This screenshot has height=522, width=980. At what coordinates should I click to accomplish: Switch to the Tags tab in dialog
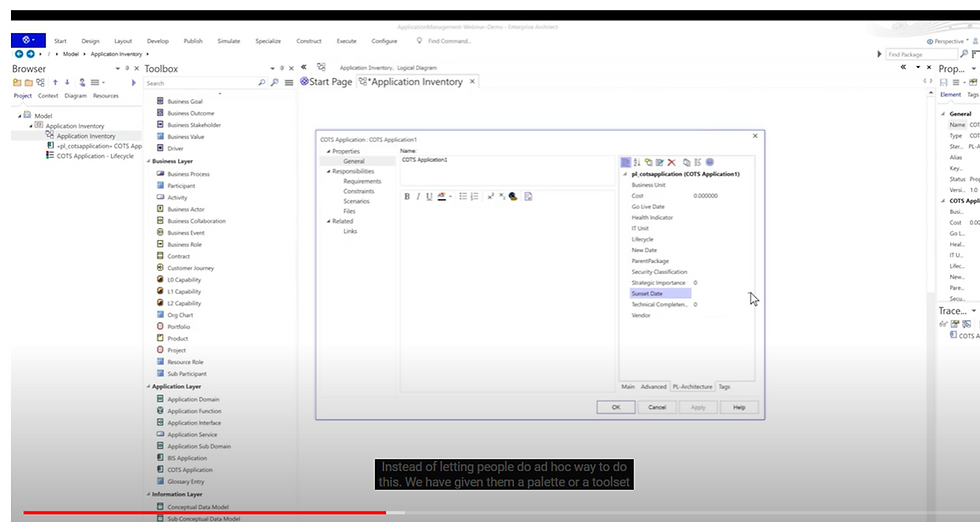pos(724,387)
